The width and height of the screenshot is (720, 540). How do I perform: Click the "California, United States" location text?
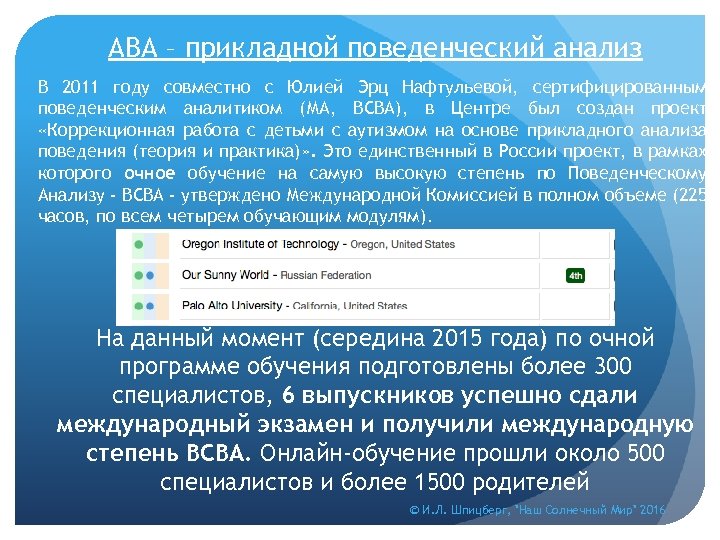coord(349,306)
